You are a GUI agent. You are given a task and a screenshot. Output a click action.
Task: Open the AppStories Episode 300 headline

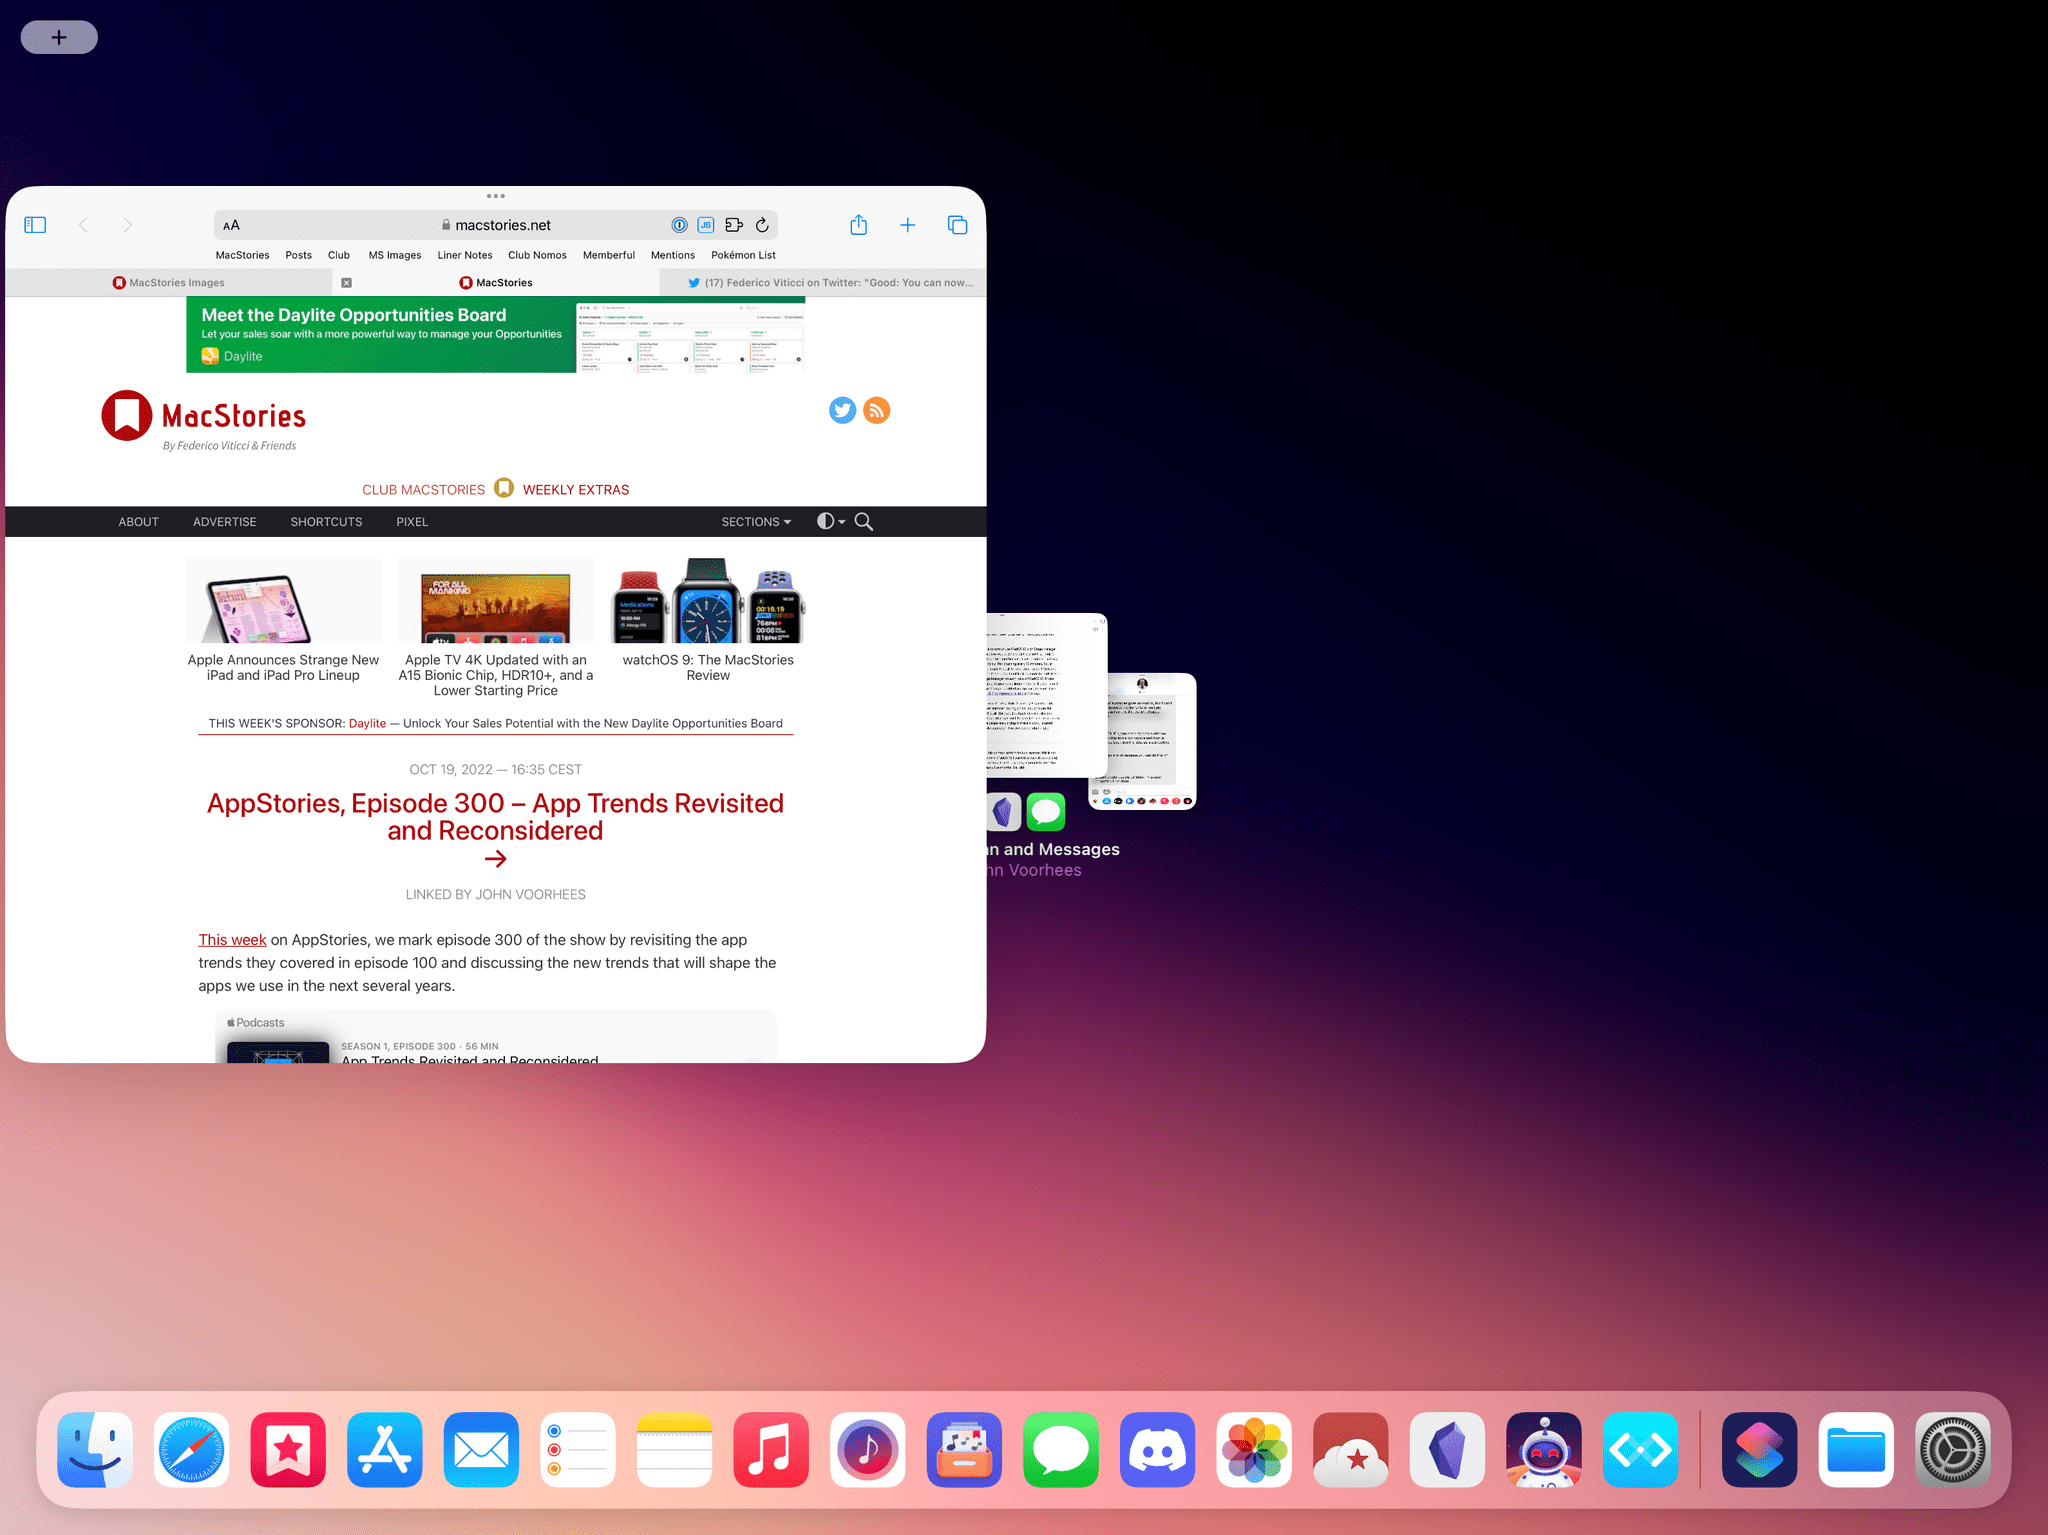pyautogui.click(x=495, y=817)
